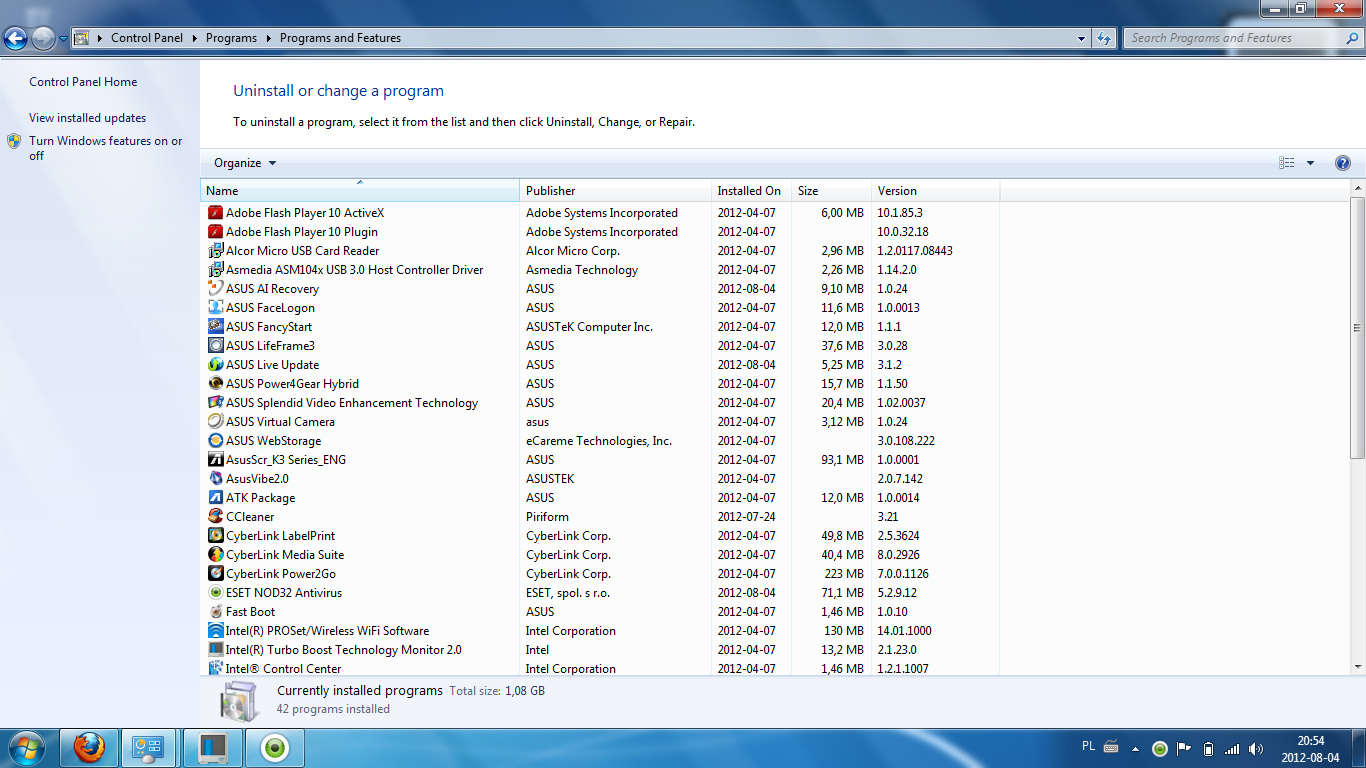Click the Intel PROSet/Wireless WiFi Software icon
Viewport: 1366px width, 768px height.
coord(215,631)
